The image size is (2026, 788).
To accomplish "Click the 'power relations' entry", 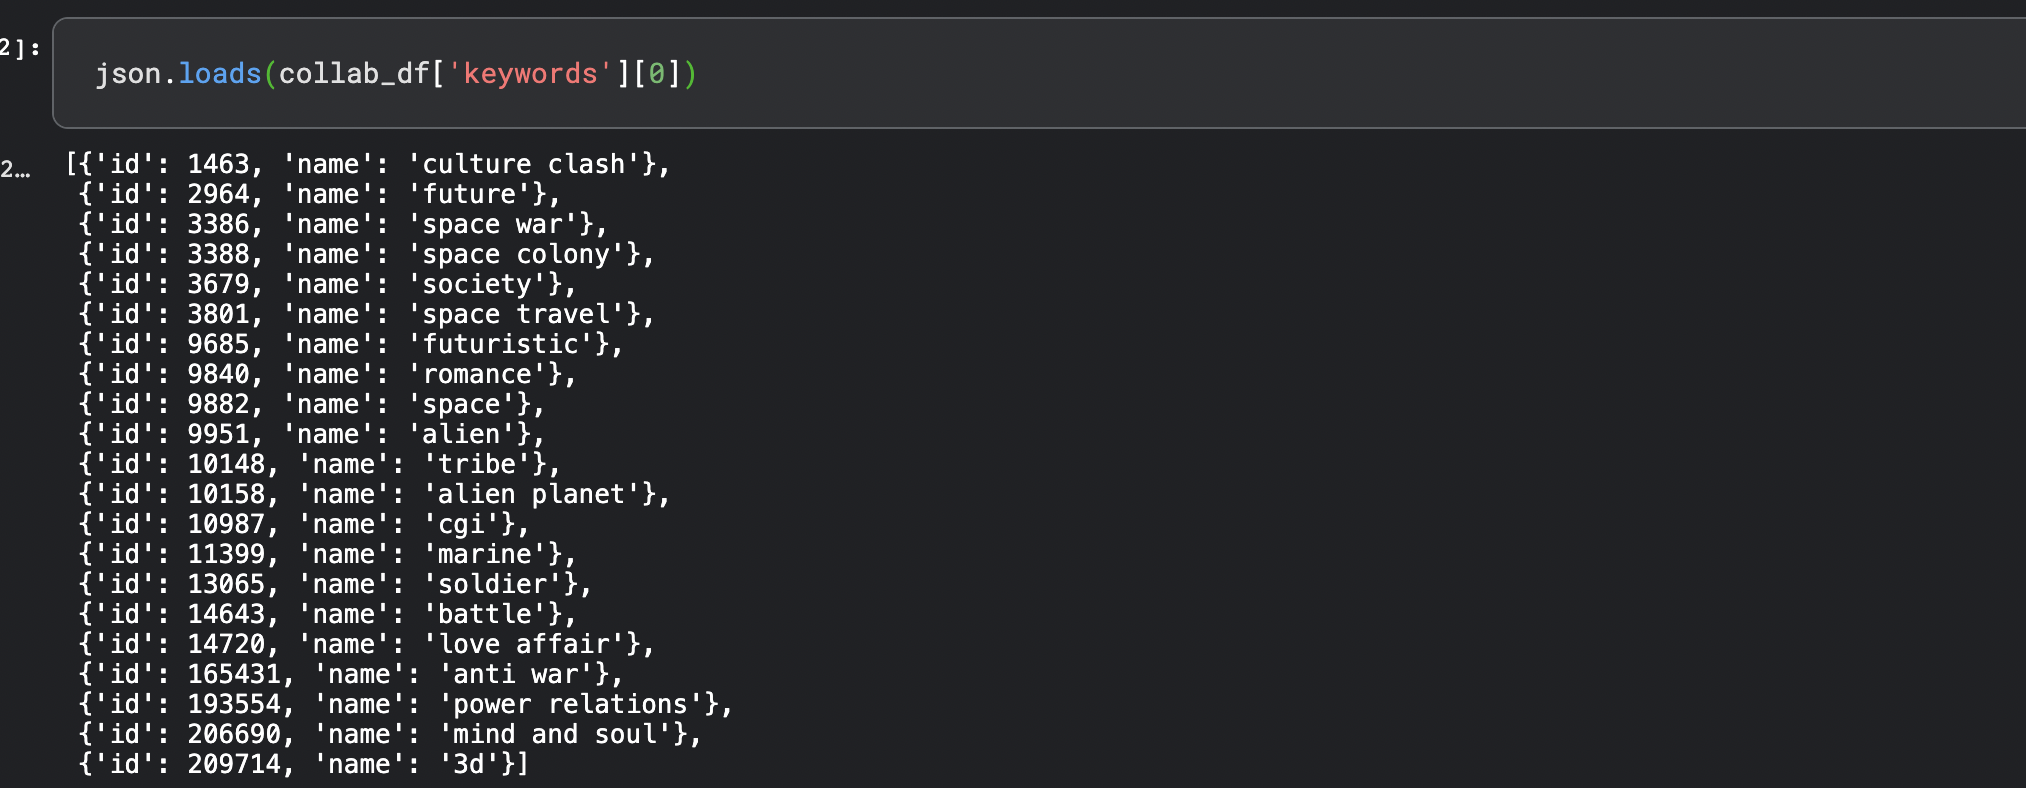I will (406, 704).
